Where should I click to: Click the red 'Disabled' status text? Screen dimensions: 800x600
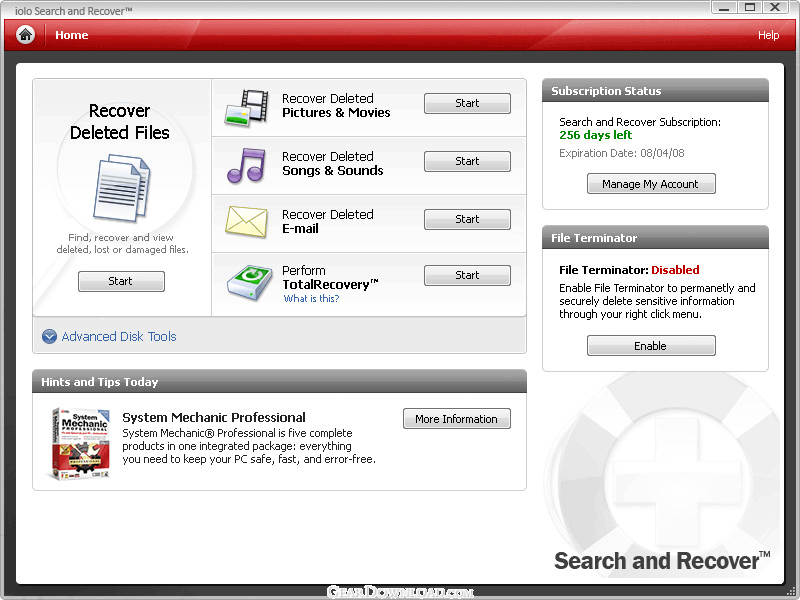675,270
